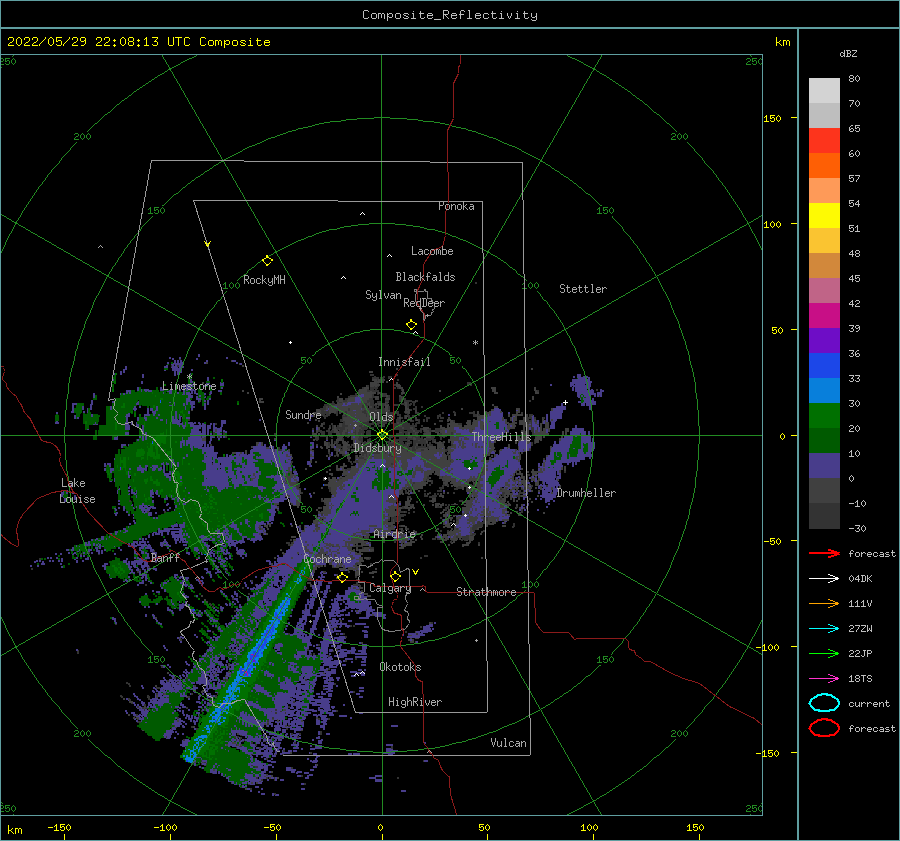This screenshot has height=841, width=900.
Task: Click the Airdrie label
Action: click(x=394, y=534)
